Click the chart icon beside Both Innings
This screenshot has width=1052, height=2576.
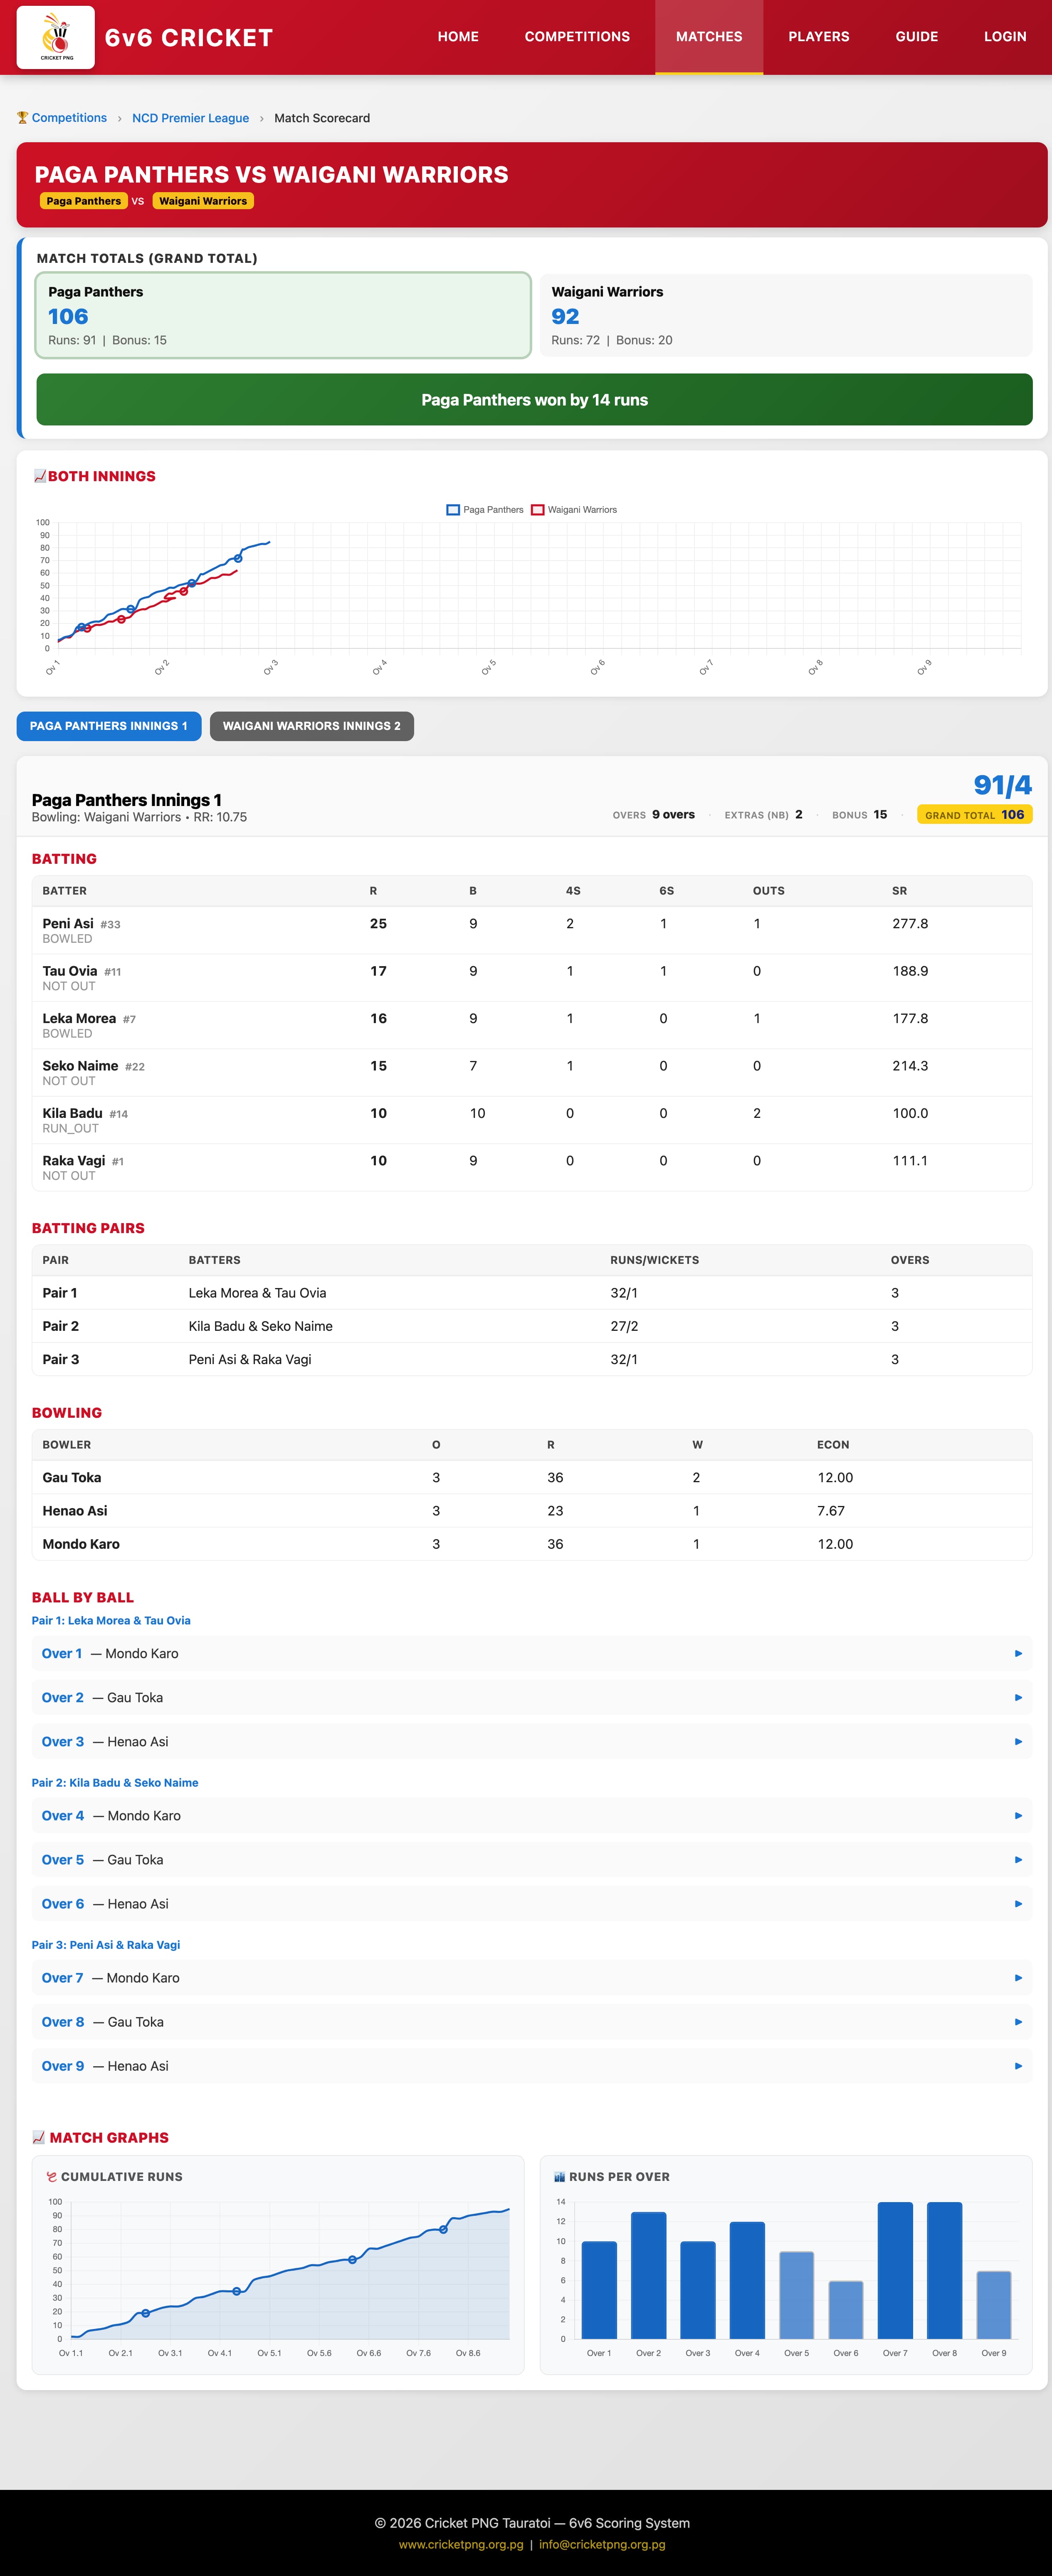[x=40, y=477]
